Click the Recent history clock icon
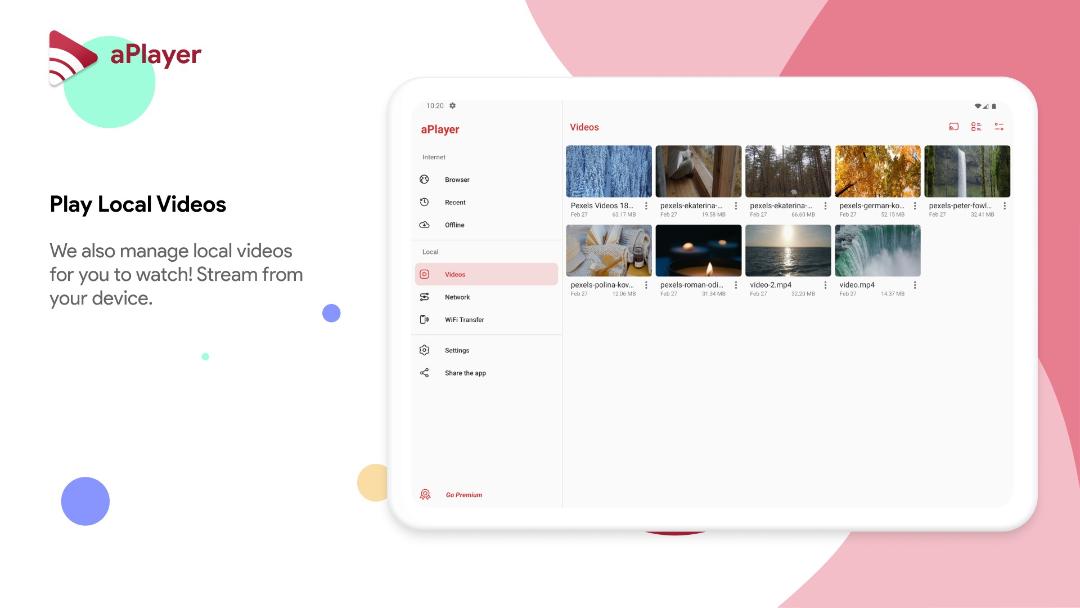The height and width of the screenshot is (608, 1080). pyautogui.click(x=424, y=202)
